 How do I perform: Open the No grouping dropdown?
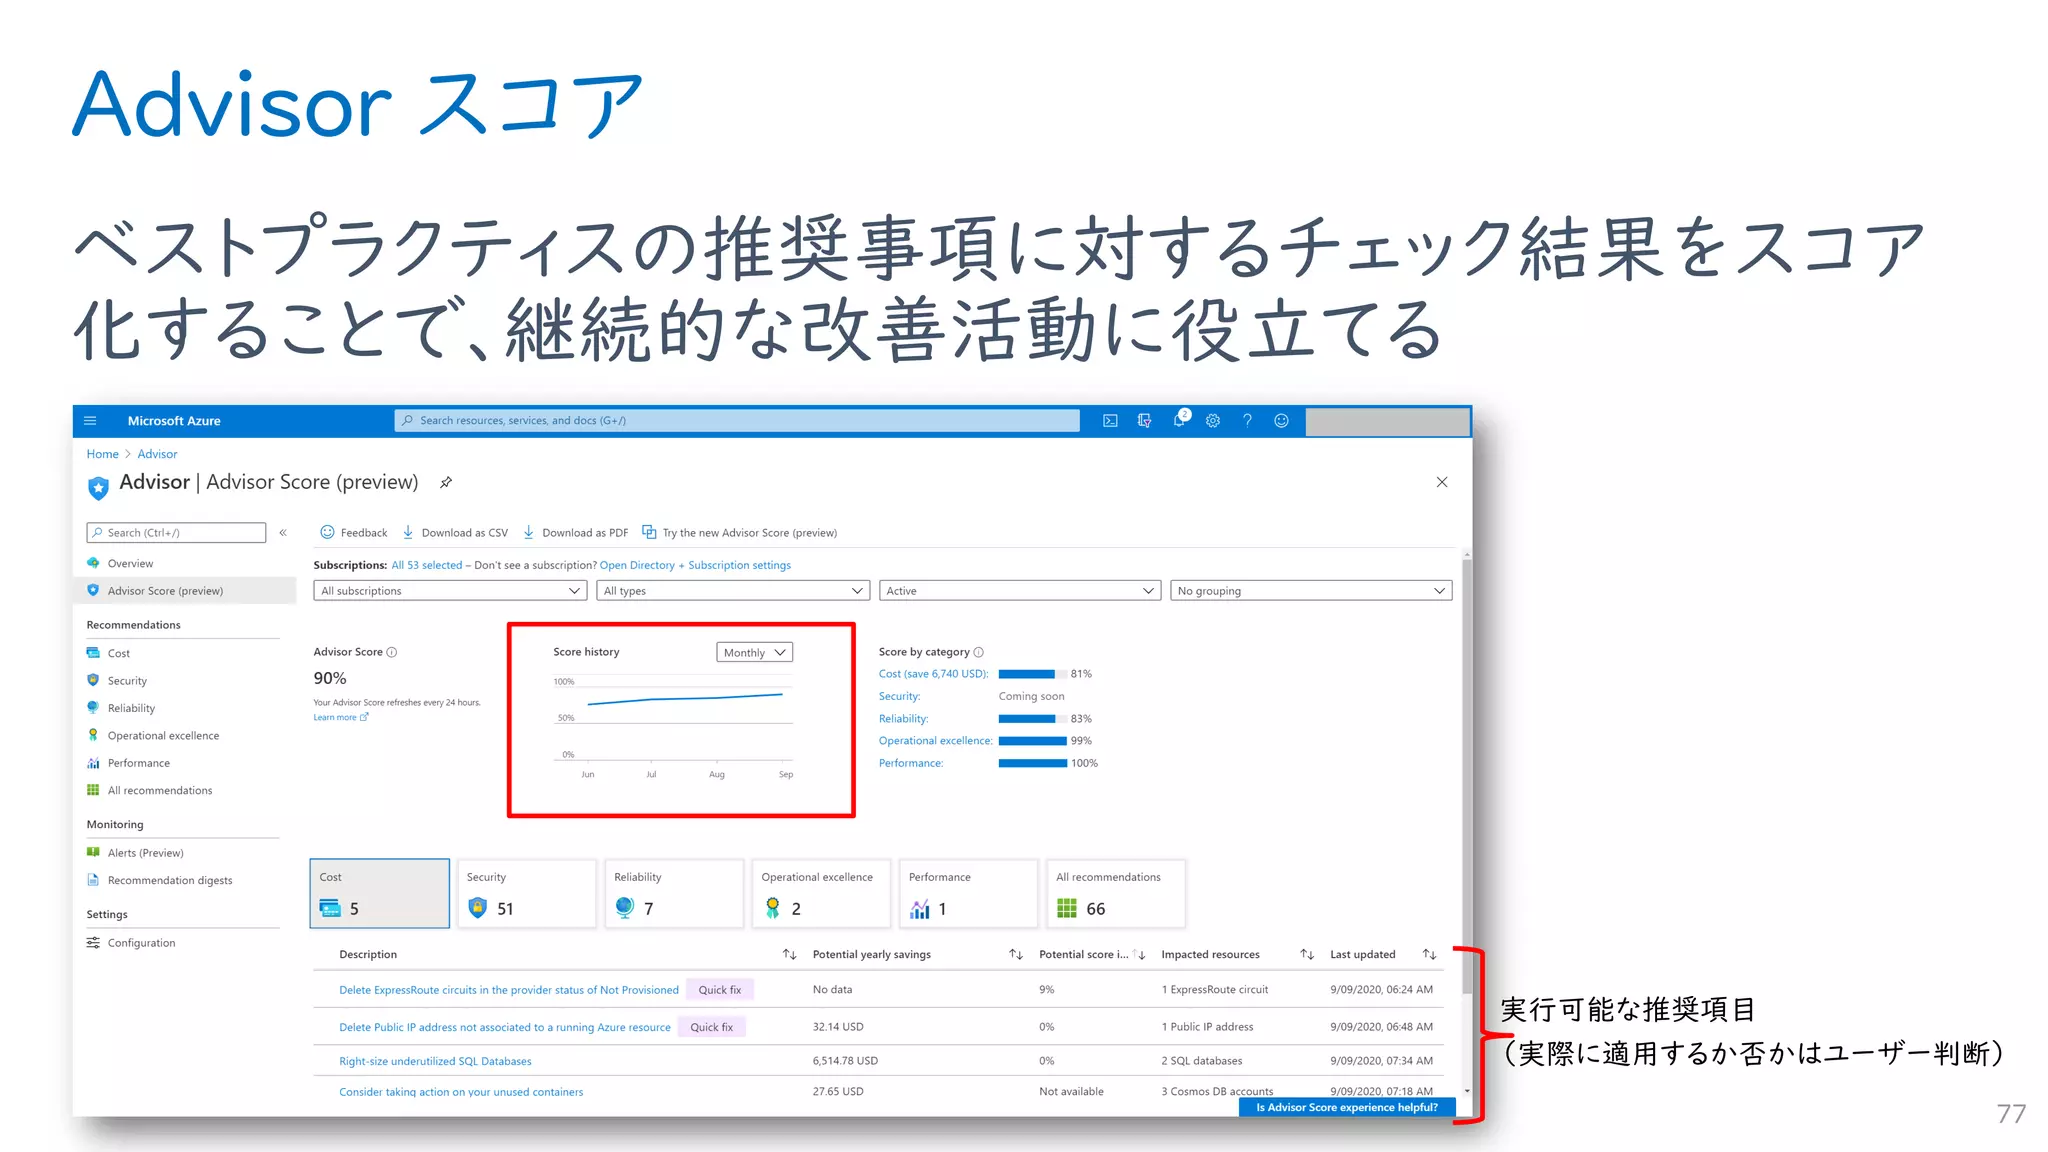tap(1311, 591)
